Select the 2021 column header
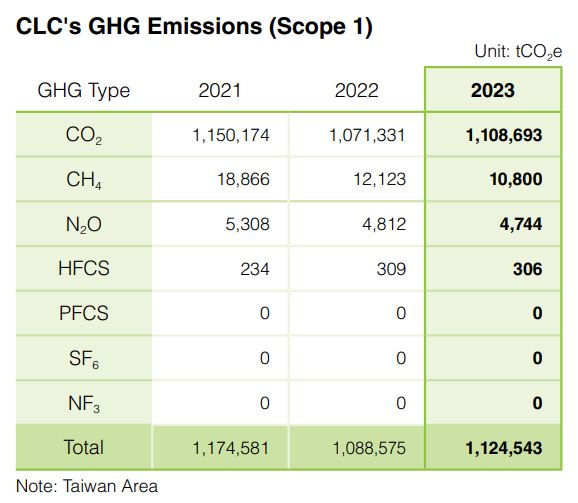This screenshot has height=503, width=578. click(x=220, y=91)
